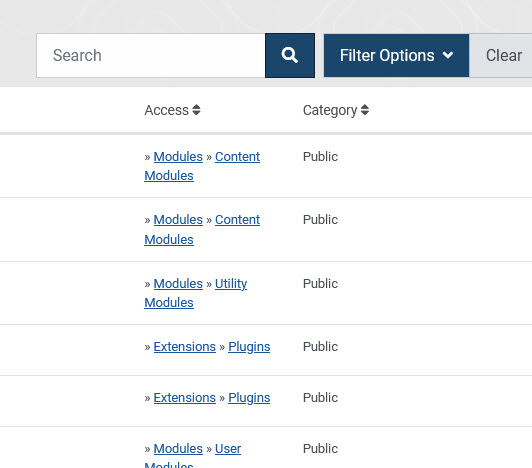Open Extensions link in second Plugins row
The width and height of the screenshot is (532, 468).
pyautogui.click(x=185, y=398)
